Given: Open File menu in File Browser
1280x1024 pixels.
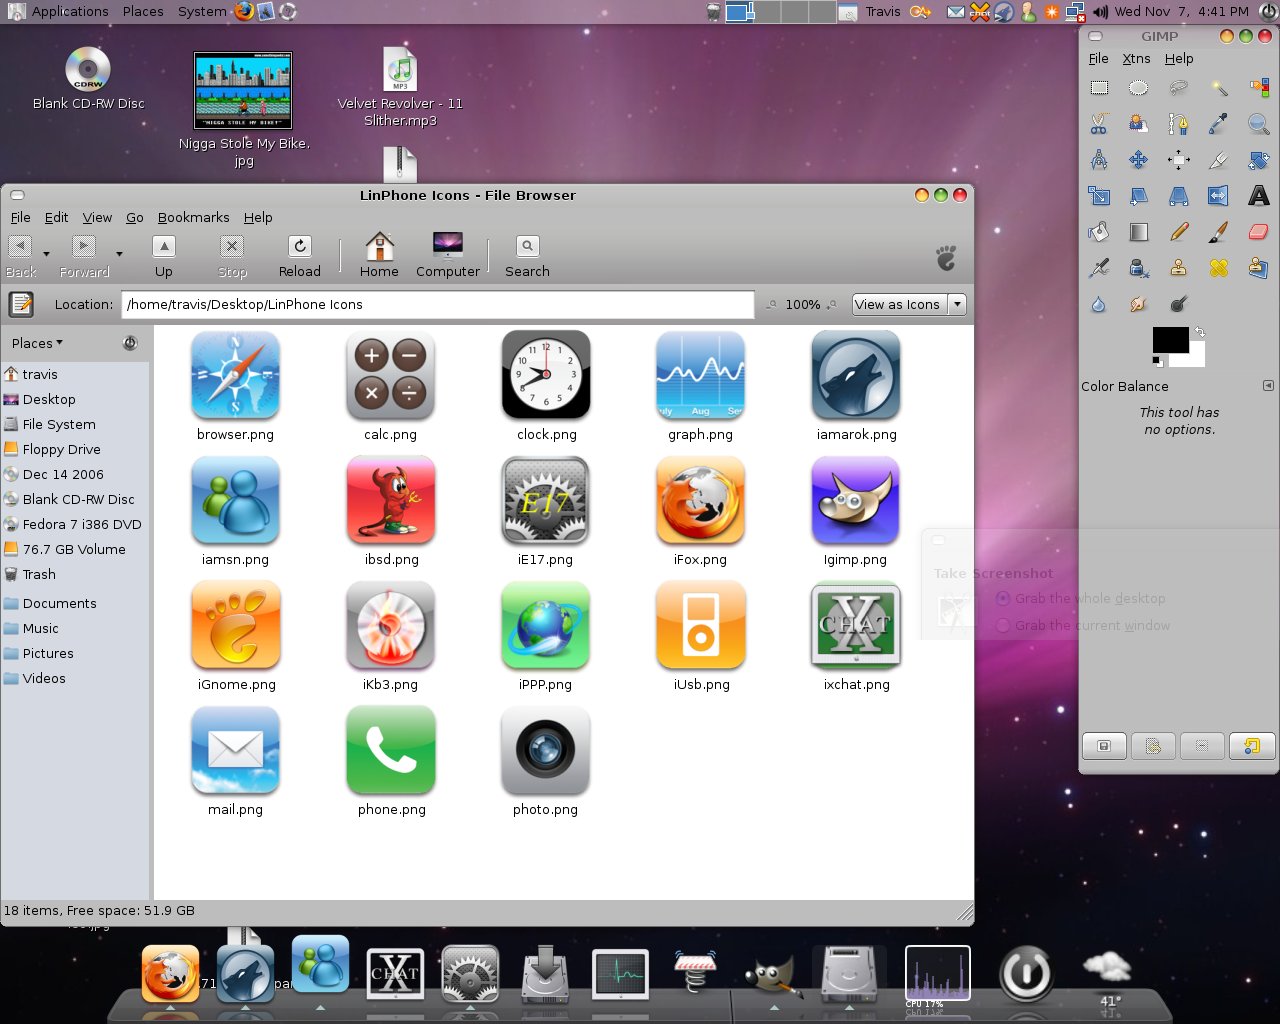Looking at the screenshot, I should pos(20,217).
